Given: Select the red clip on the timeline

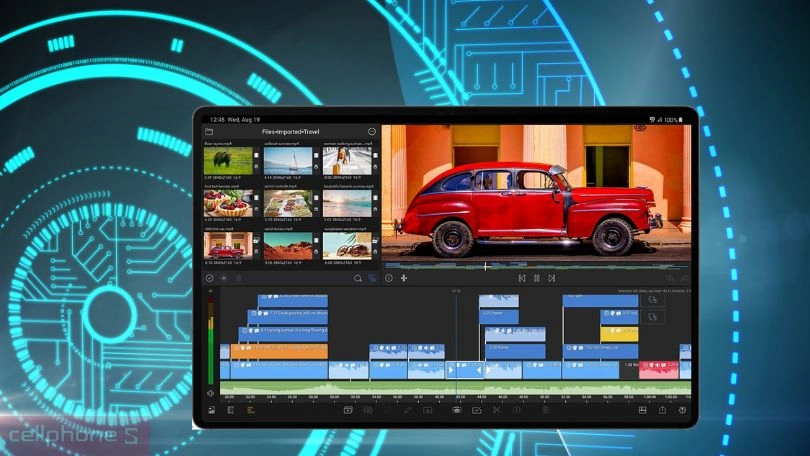Looking at the screenshot, I should point(657,369).
